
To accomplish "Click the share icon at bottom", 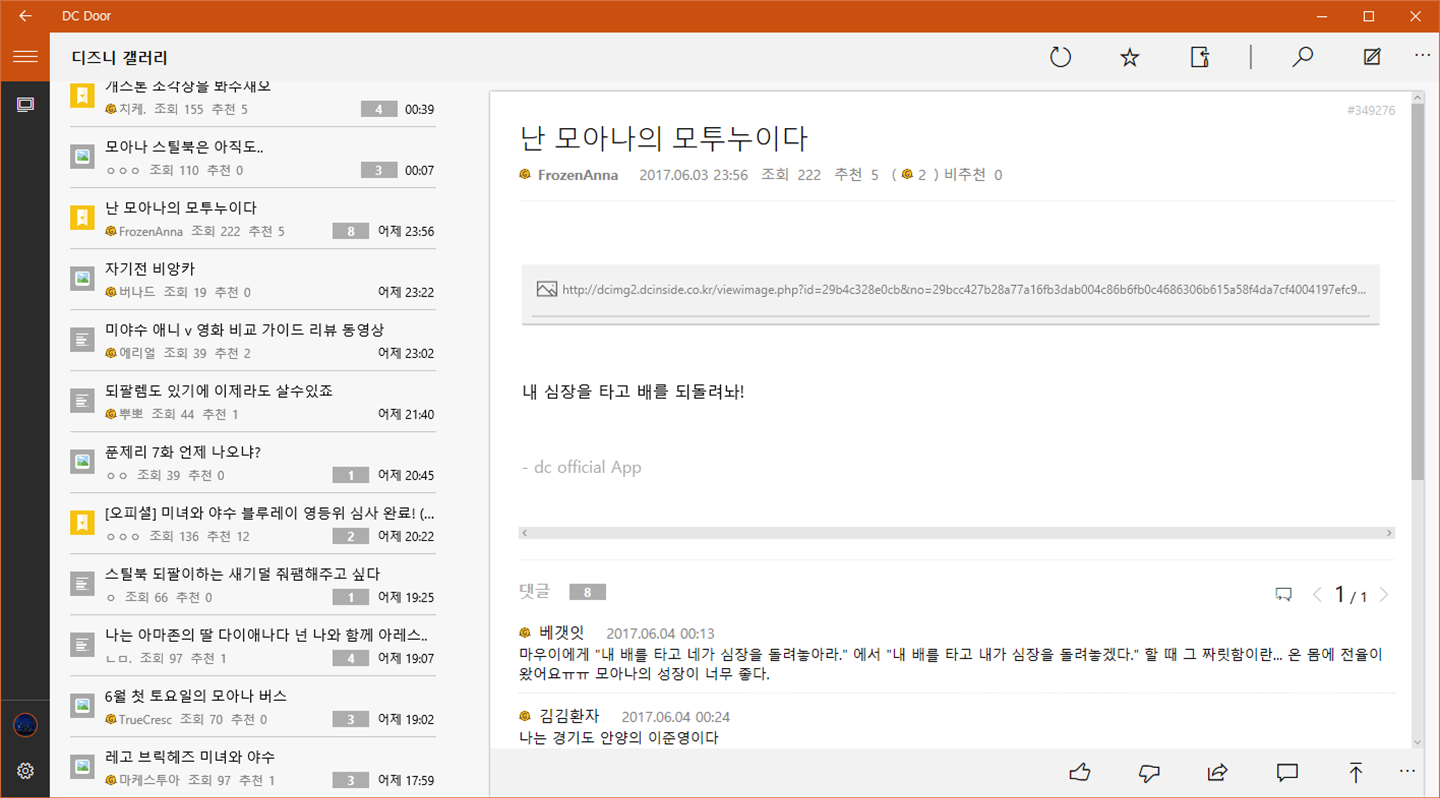I will point(1217,772).
